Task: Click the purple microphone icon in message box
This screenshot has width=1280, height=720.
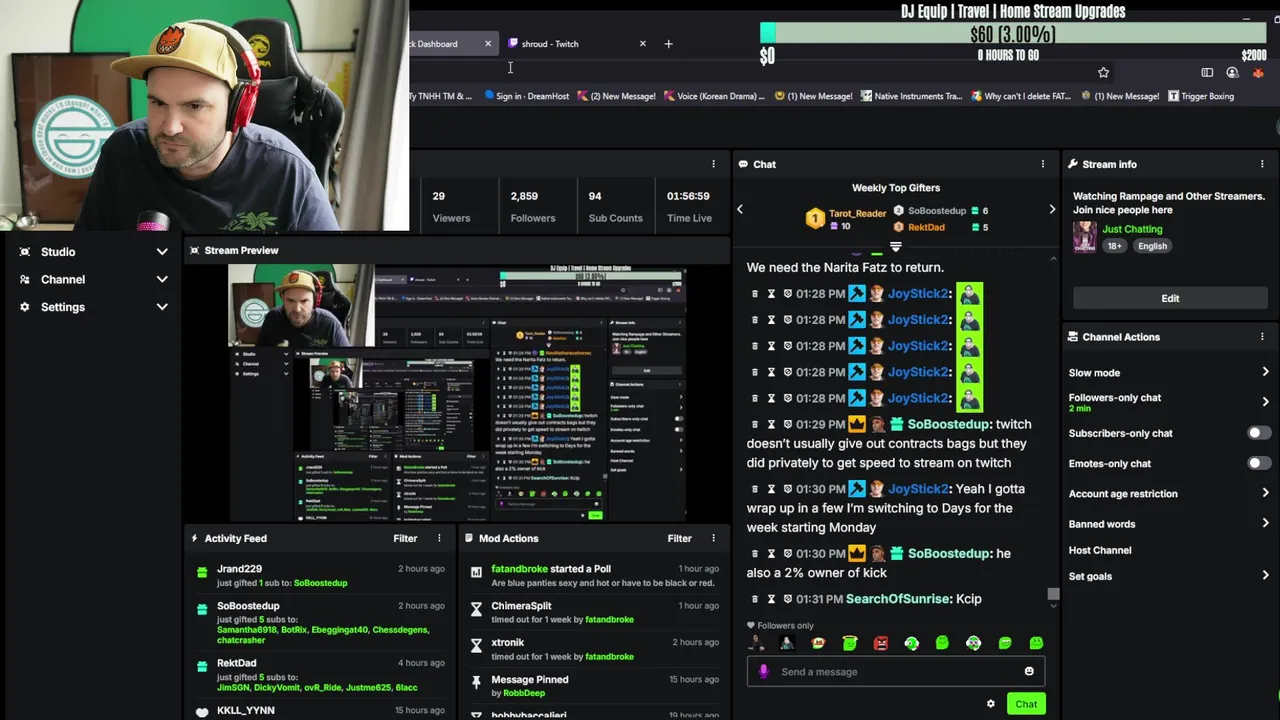Action: 764,672
